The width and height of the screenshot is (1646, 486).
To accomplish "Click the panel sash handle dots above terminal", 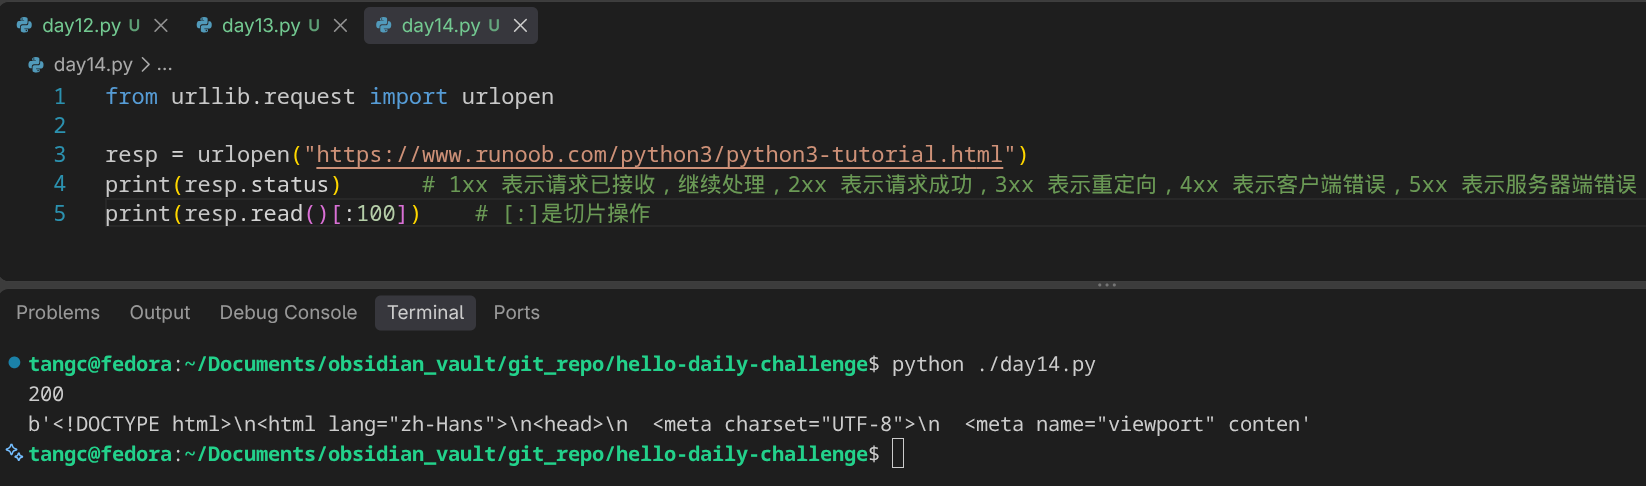I will (x=1106, y=285).
